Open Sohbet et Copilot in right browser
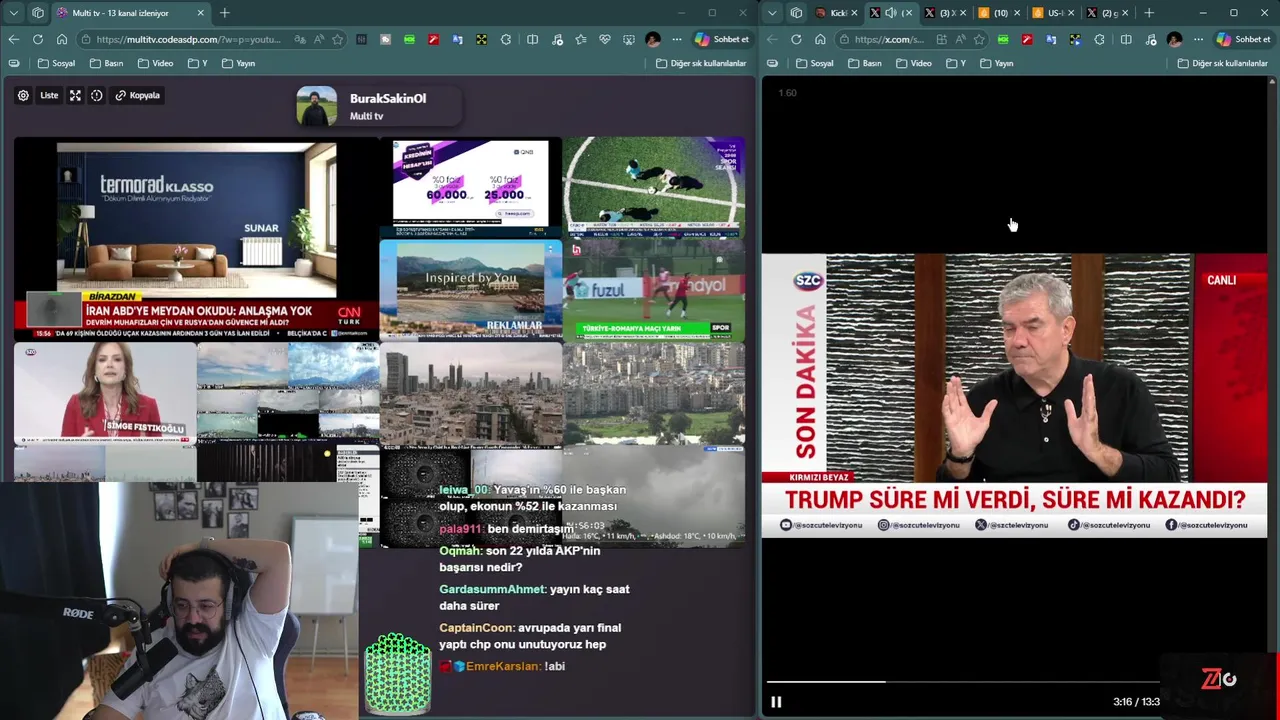 coord(1243,39)
